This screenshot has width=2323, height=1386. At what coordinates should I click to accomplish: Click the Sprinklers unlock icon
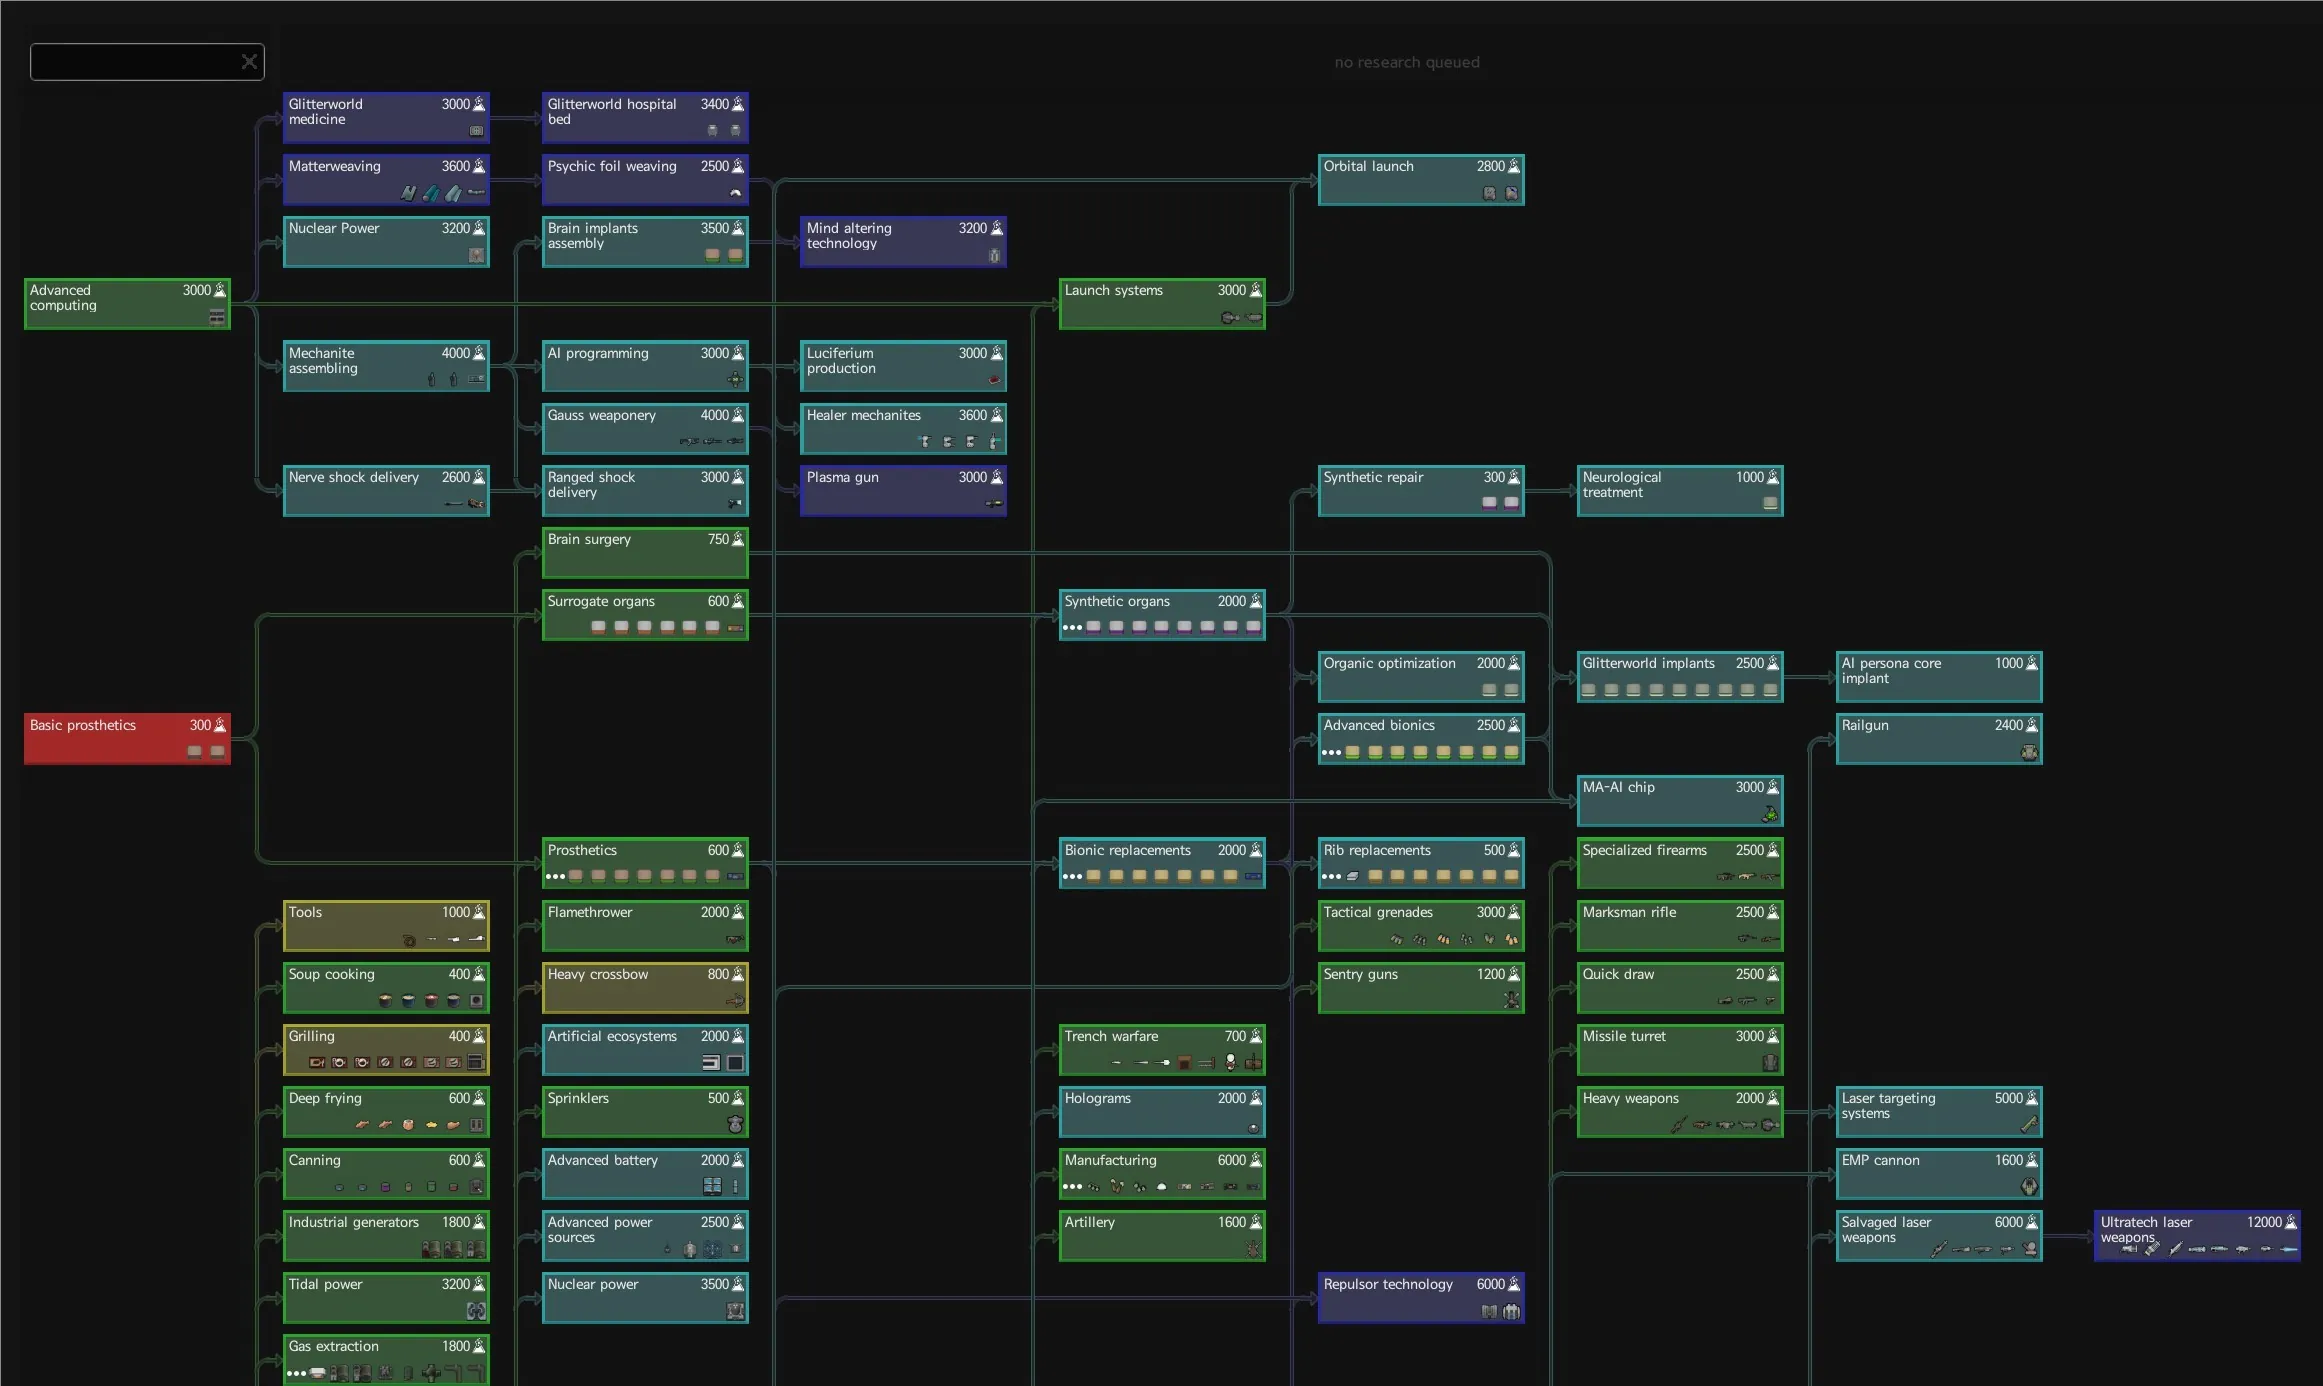[735, 1124]
